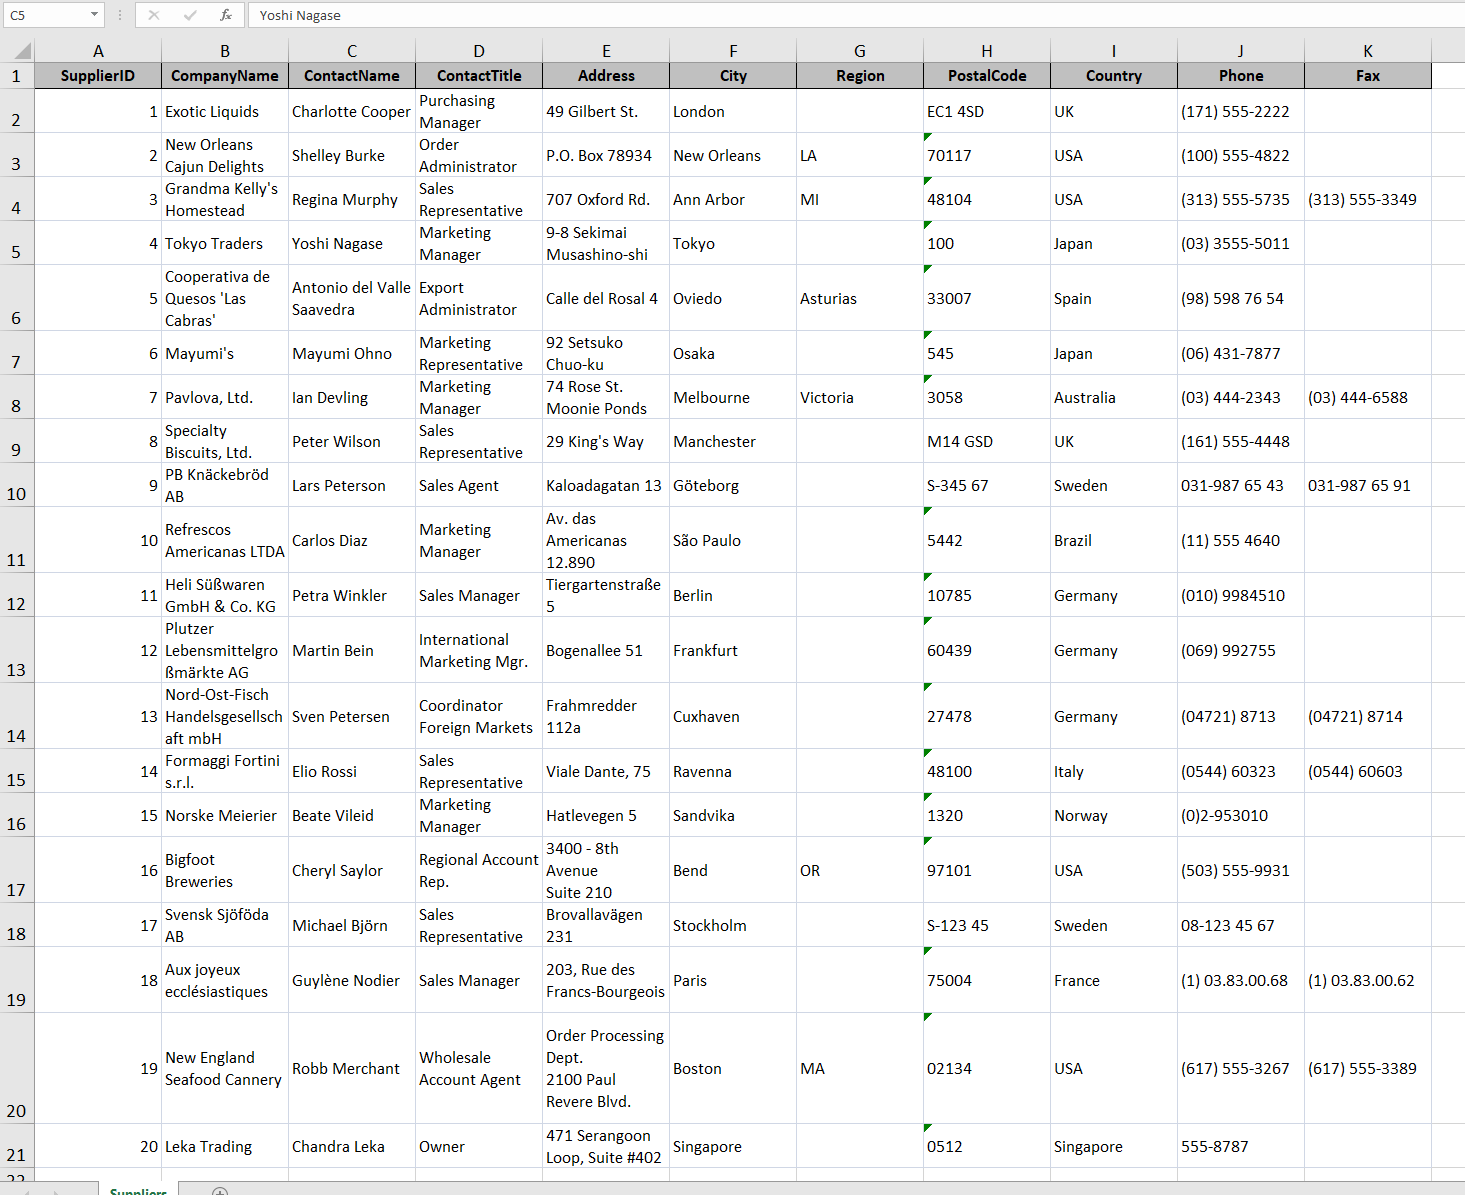Select column K header
The width and height of the screenshot is (1465, 1195).
[1368, 51]
